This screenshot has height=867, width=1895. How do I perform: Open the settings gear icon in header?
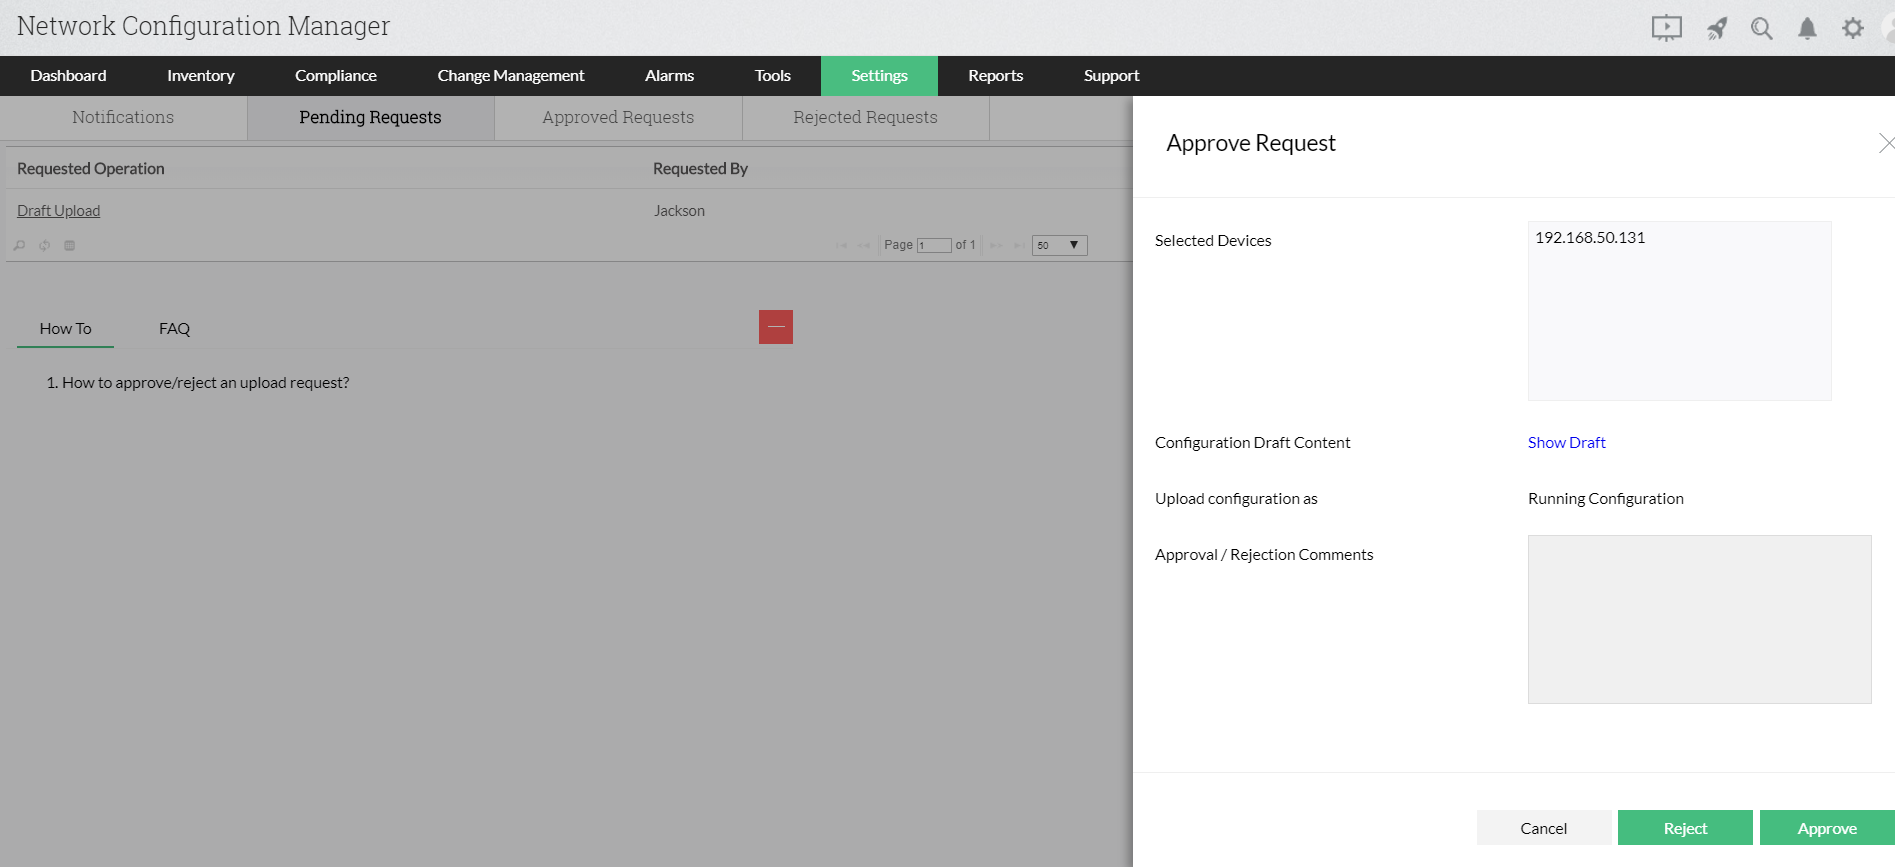pos(1853,28)
